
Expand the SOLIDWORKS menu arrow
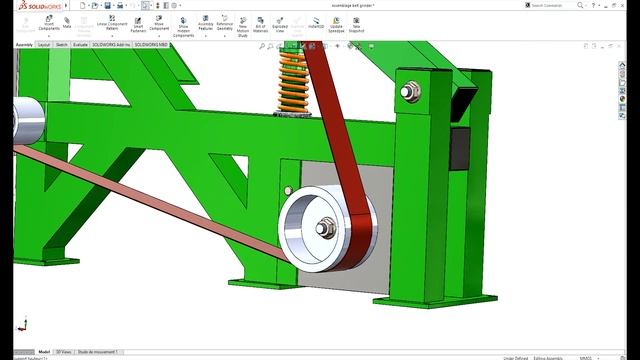66,5
